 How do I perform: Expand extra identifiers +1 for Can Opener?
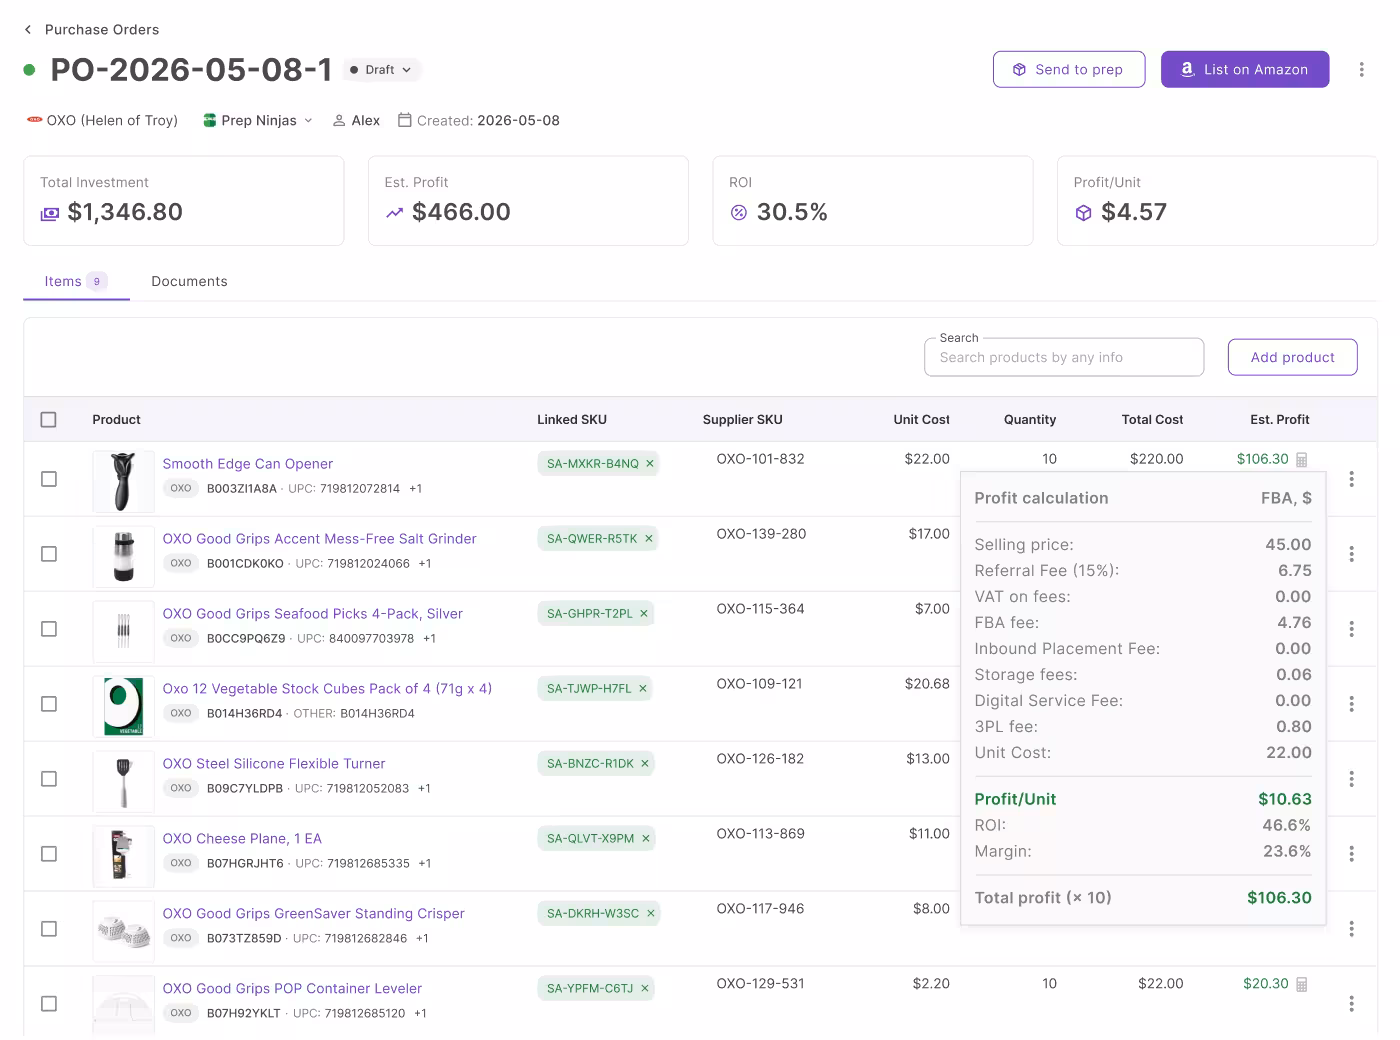point(416,489)
